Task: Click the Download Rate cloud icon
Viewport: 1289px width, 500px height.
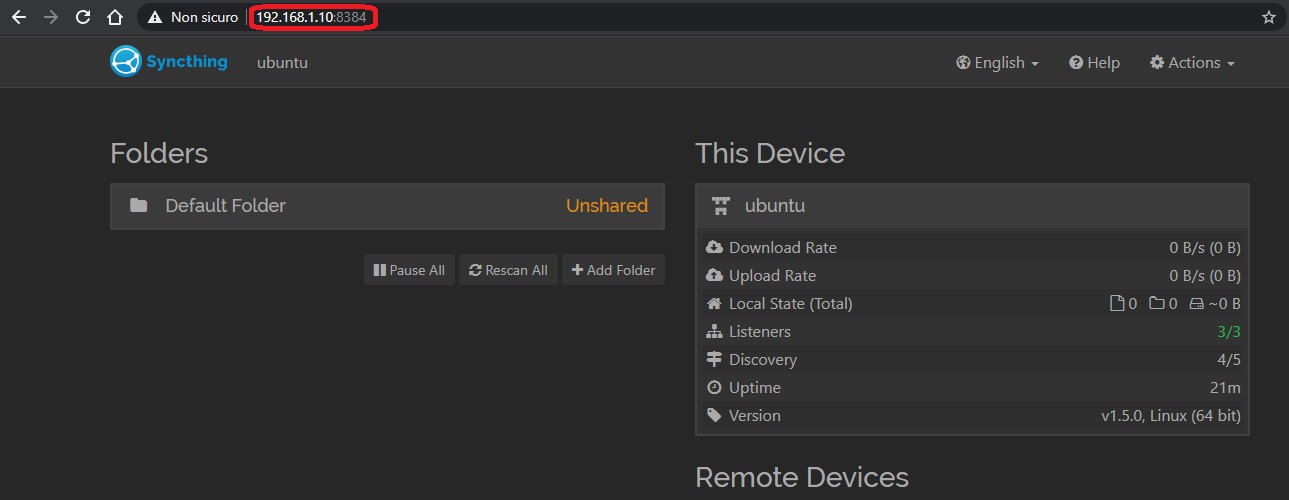Action: coord(714,247)
